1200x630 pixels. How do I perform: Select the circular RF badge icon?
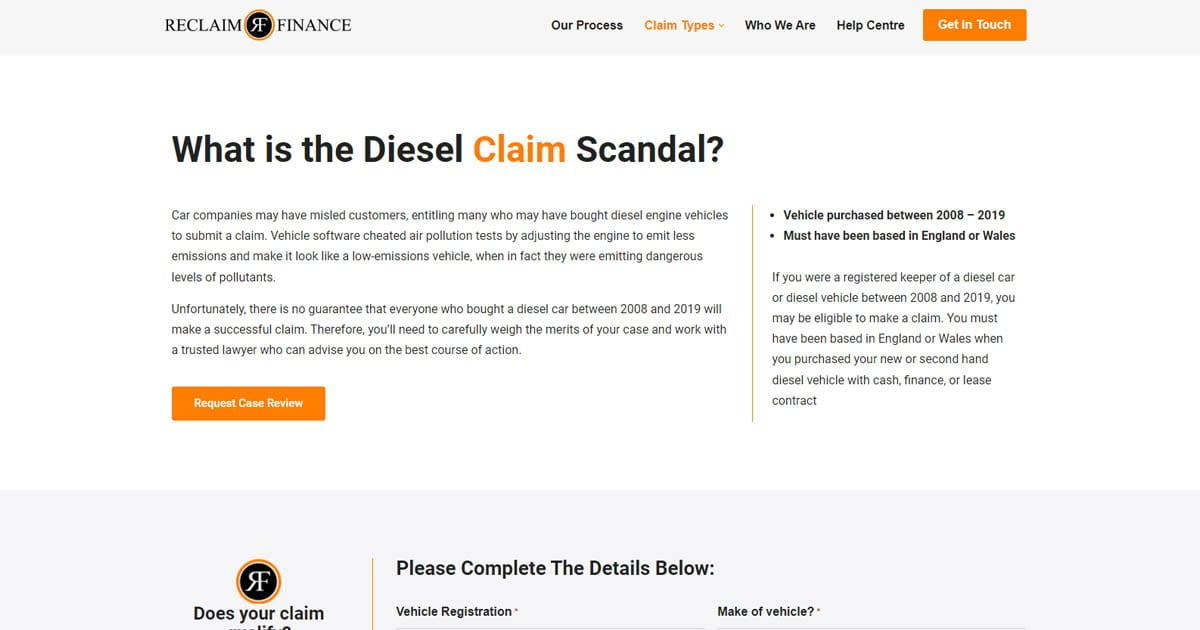click(257, 580)
